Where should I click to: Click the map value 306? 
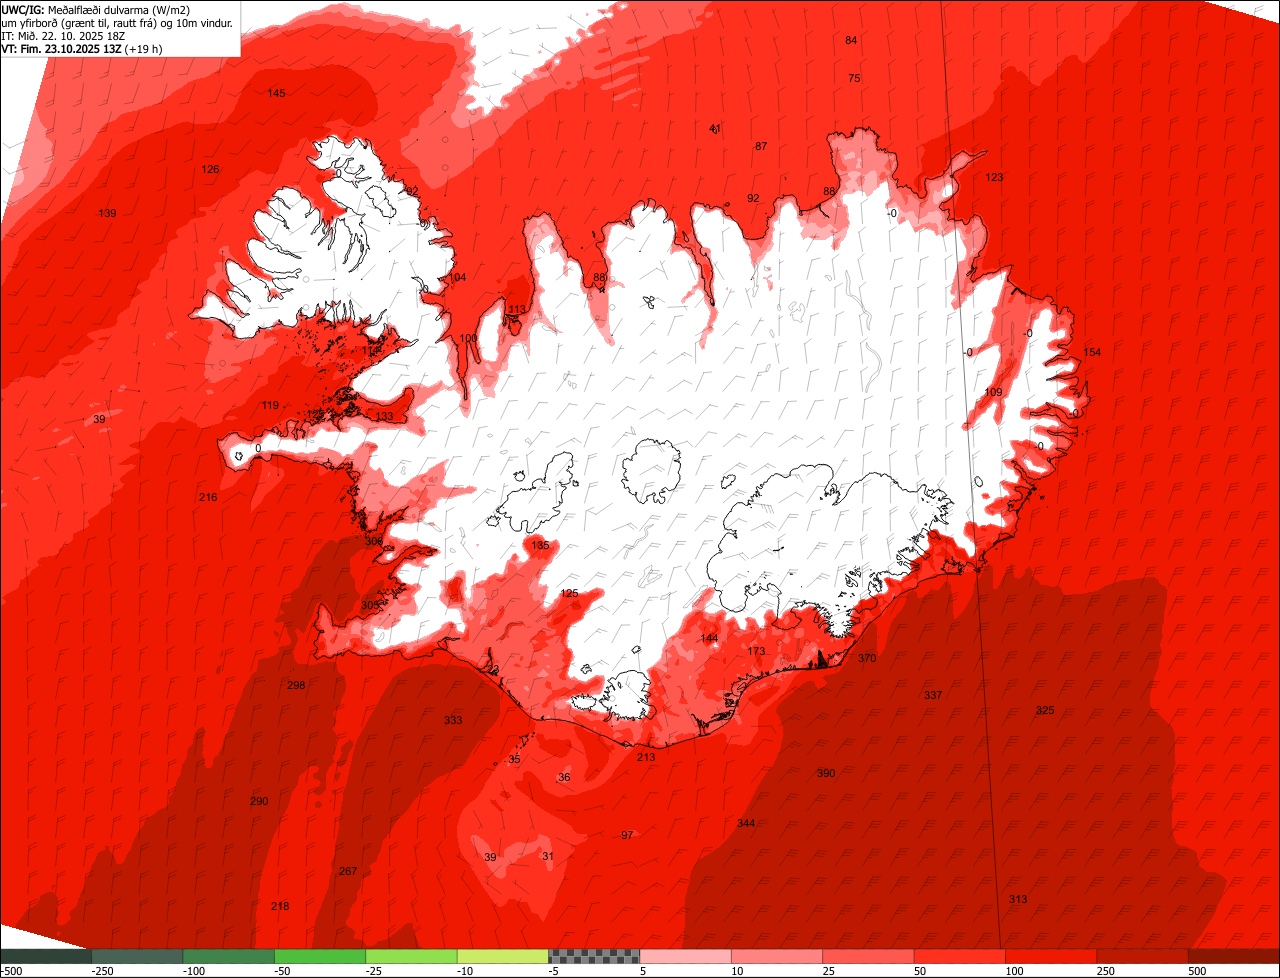click(374, 540)
